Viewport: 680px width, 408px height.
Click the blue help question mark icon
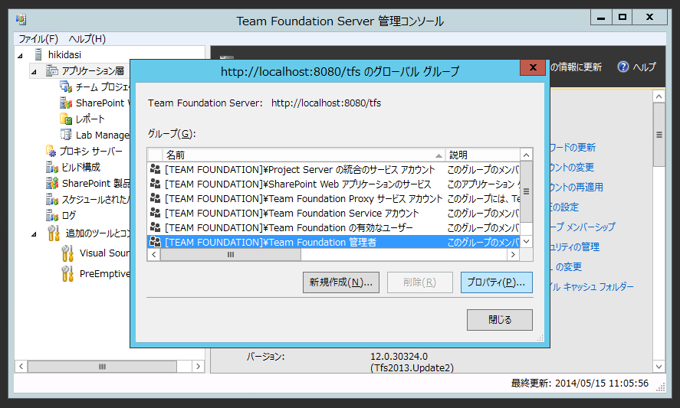pos(623,67)
